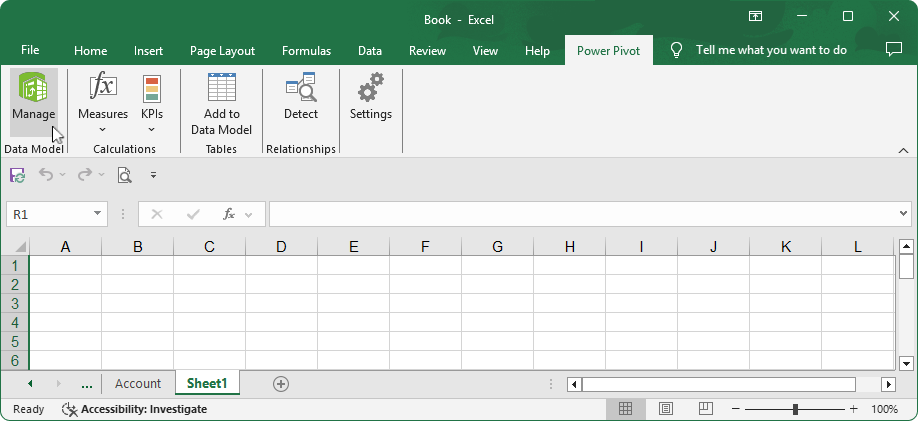This screenshot has width=918, height=421.
Task: Expand the redo history dropdown arrow
Action: (102, 174)
